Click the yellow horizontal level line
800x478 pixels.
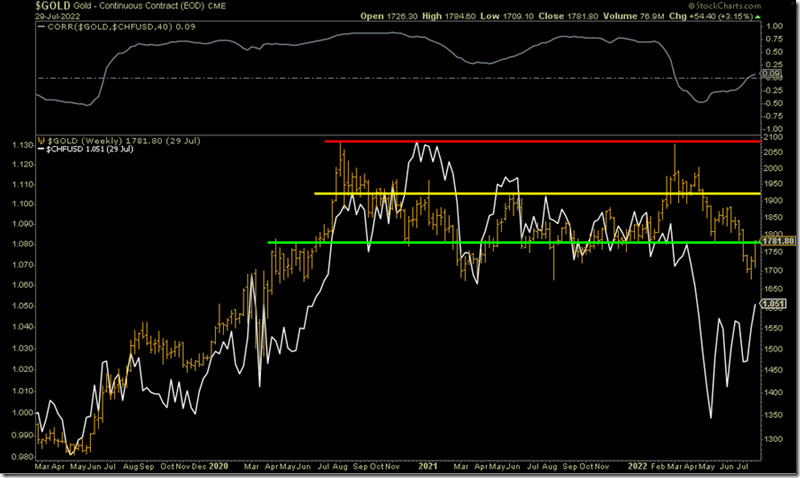pos(537,194)
